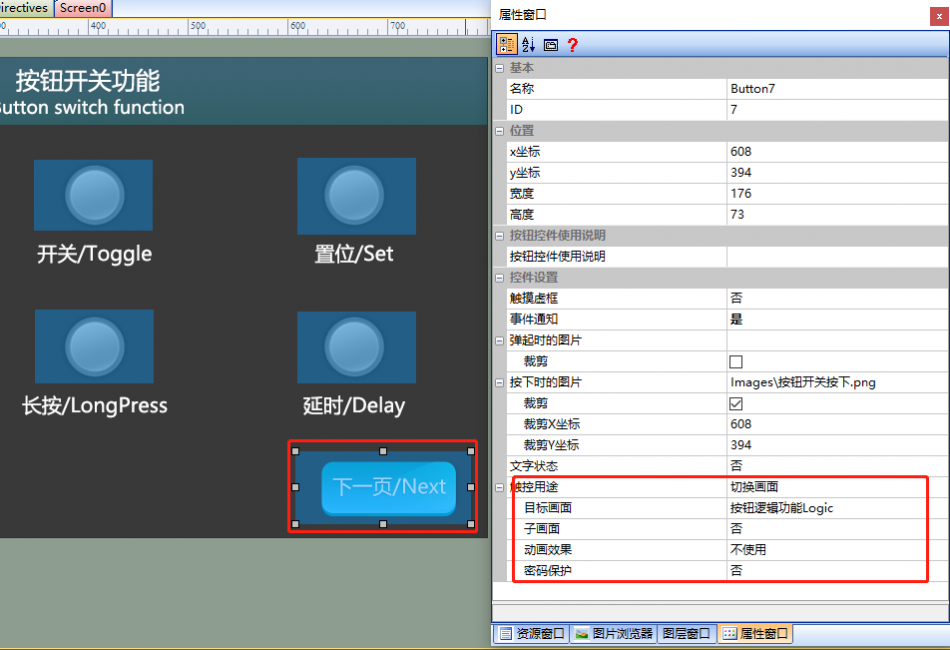
Task: Collapse the 位置 property group
Action: [500, 131]
